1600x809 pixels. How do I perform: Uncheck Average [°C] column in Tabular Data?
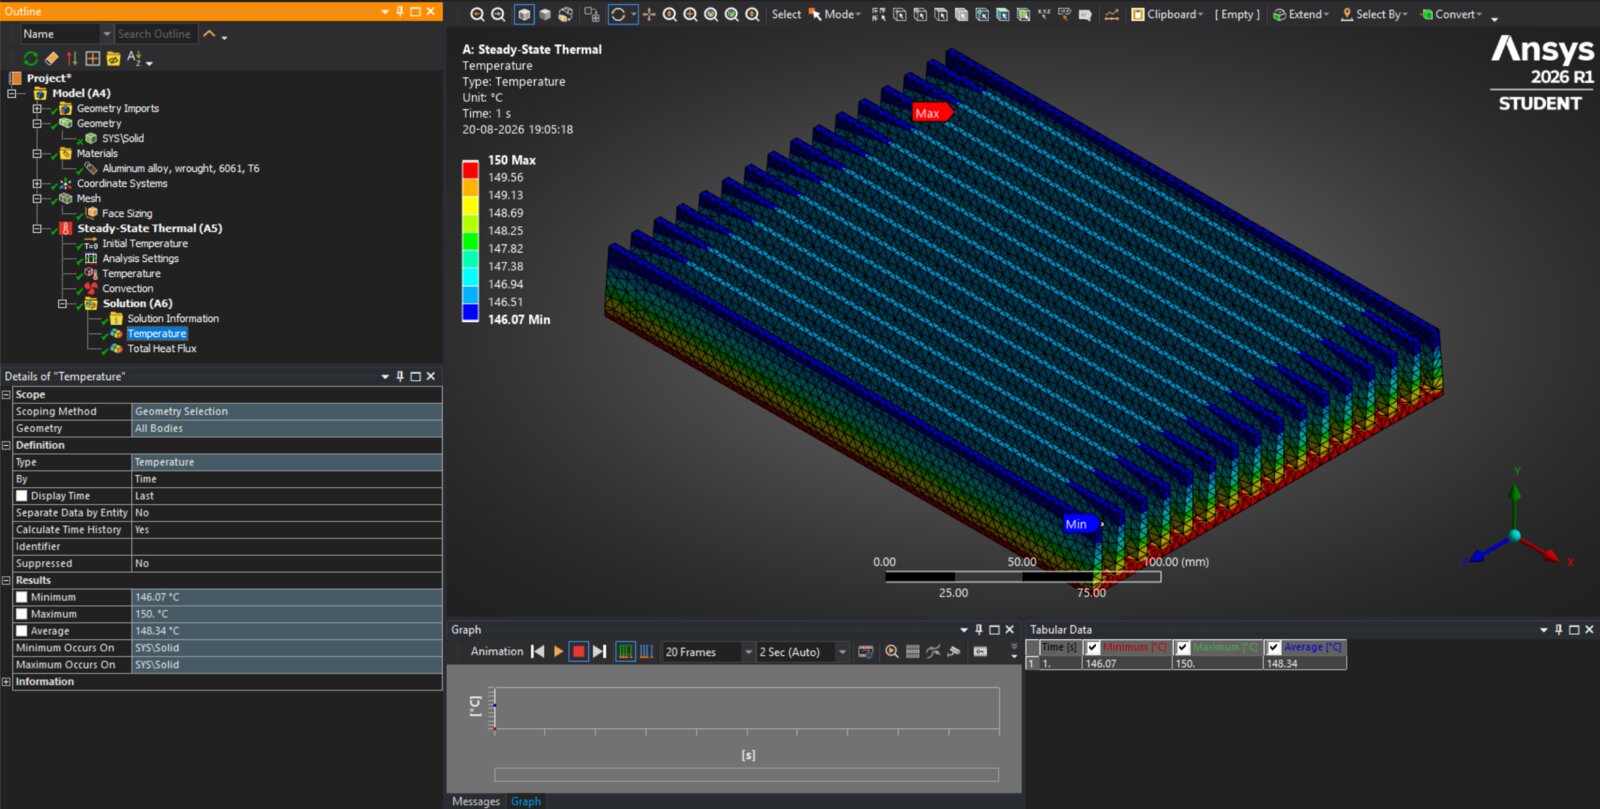[x=1274, y=647]
